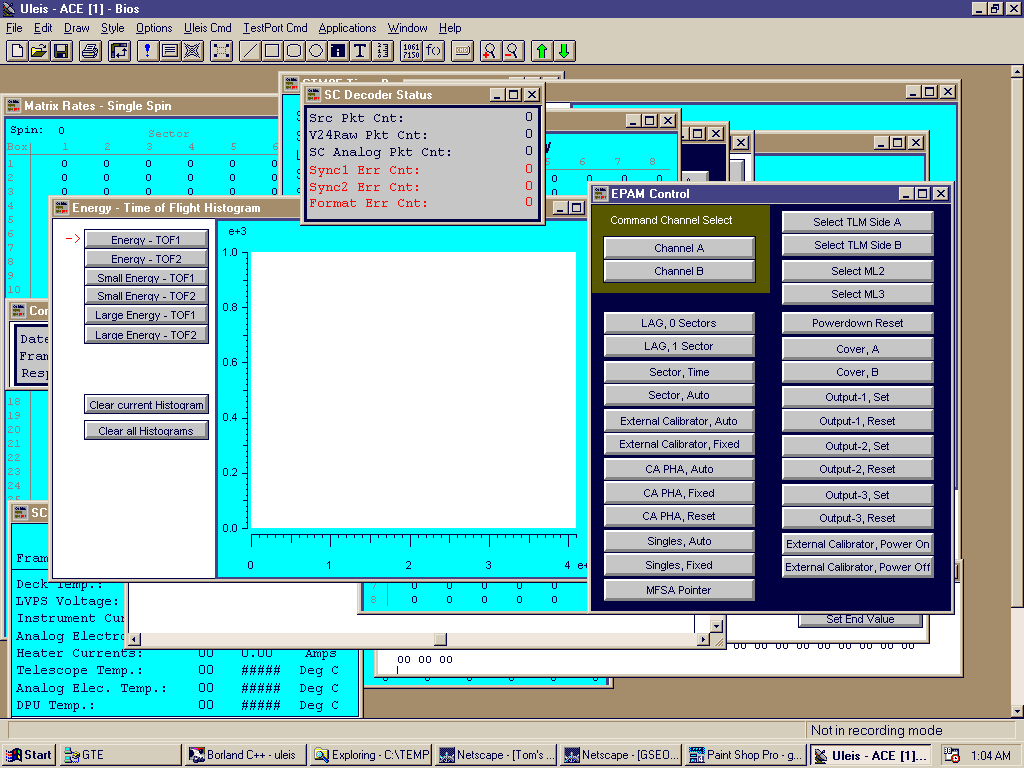
Task: Open the Applications menu
Action: (347, 28)
